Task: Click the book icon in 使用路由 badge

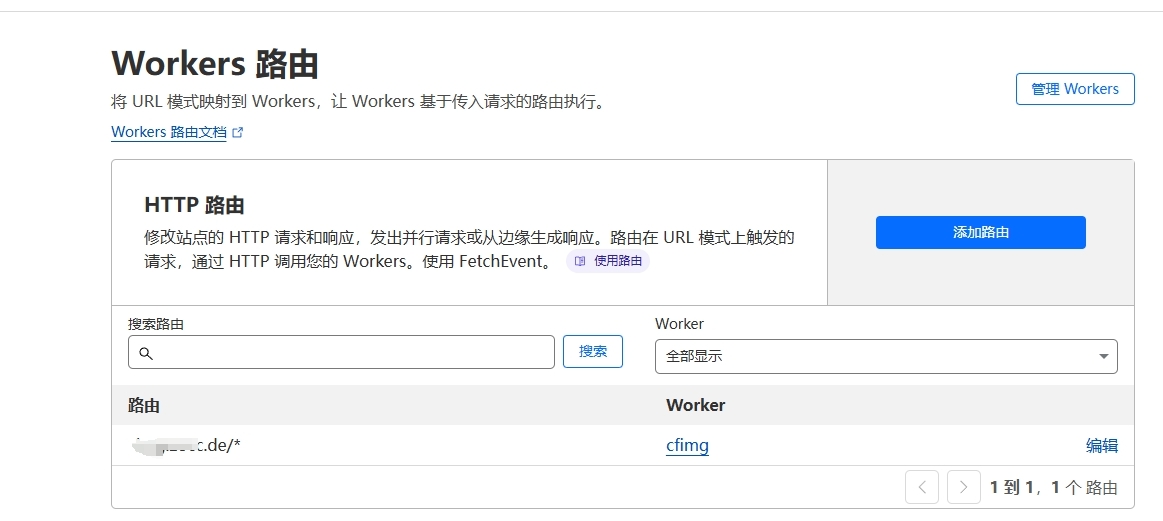Action: pos(580,261)
